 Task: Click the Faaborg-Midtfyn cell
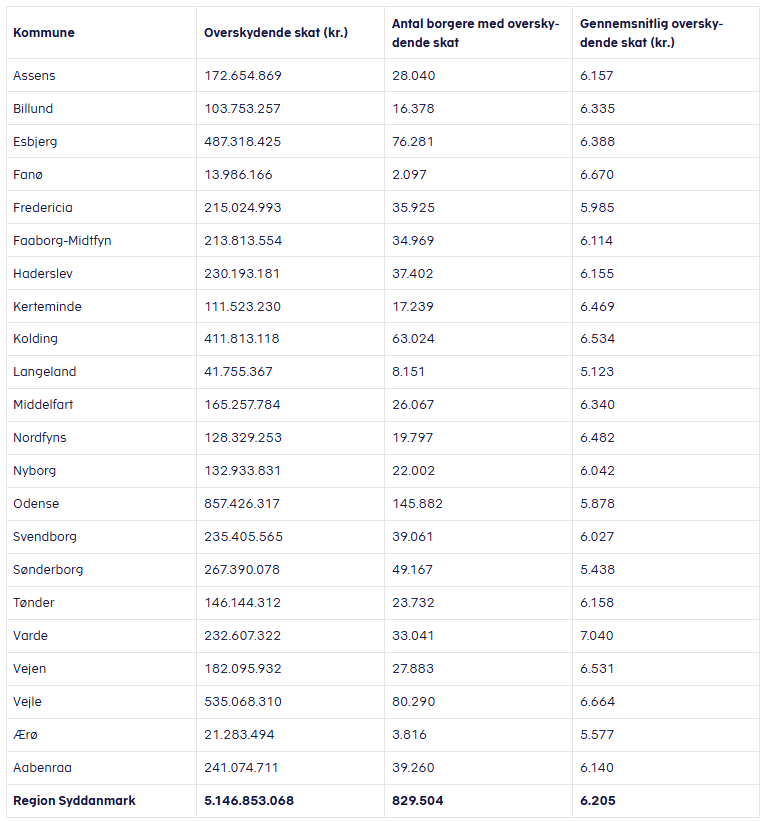click(x=61, y=241)
